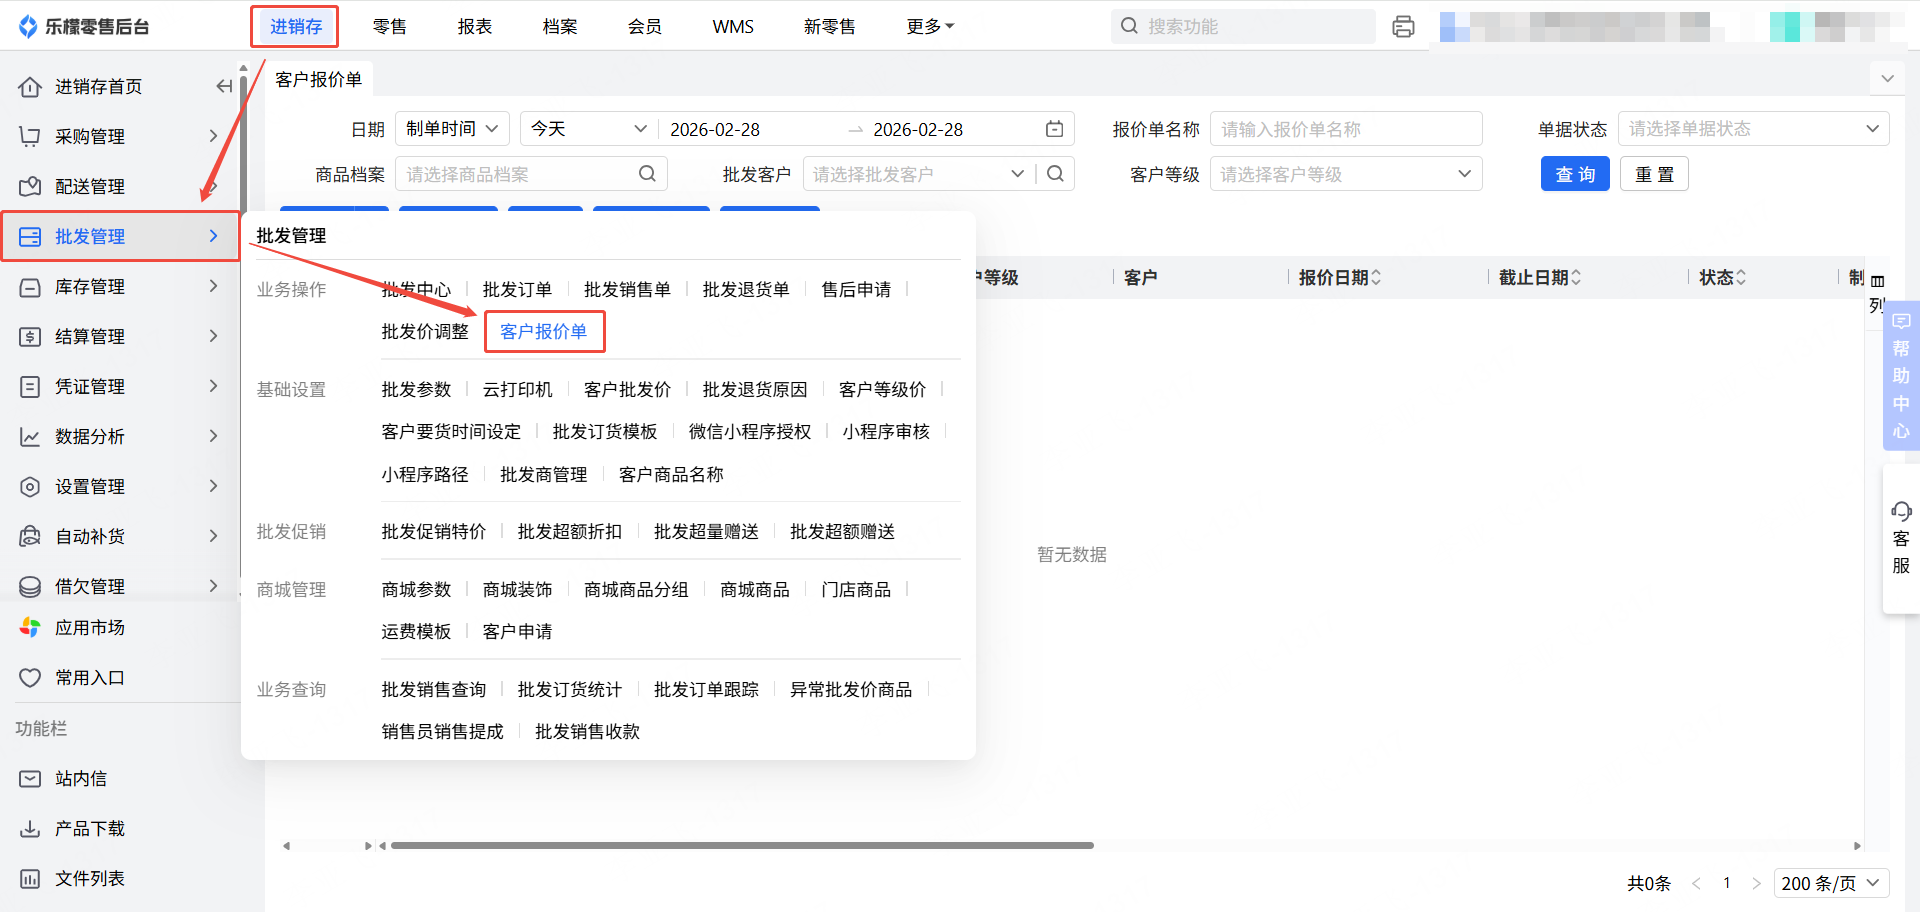This screenshot has width=1920, height=912.
Task: Open the 批发客户 dropdown
Action: click(919, 174)
